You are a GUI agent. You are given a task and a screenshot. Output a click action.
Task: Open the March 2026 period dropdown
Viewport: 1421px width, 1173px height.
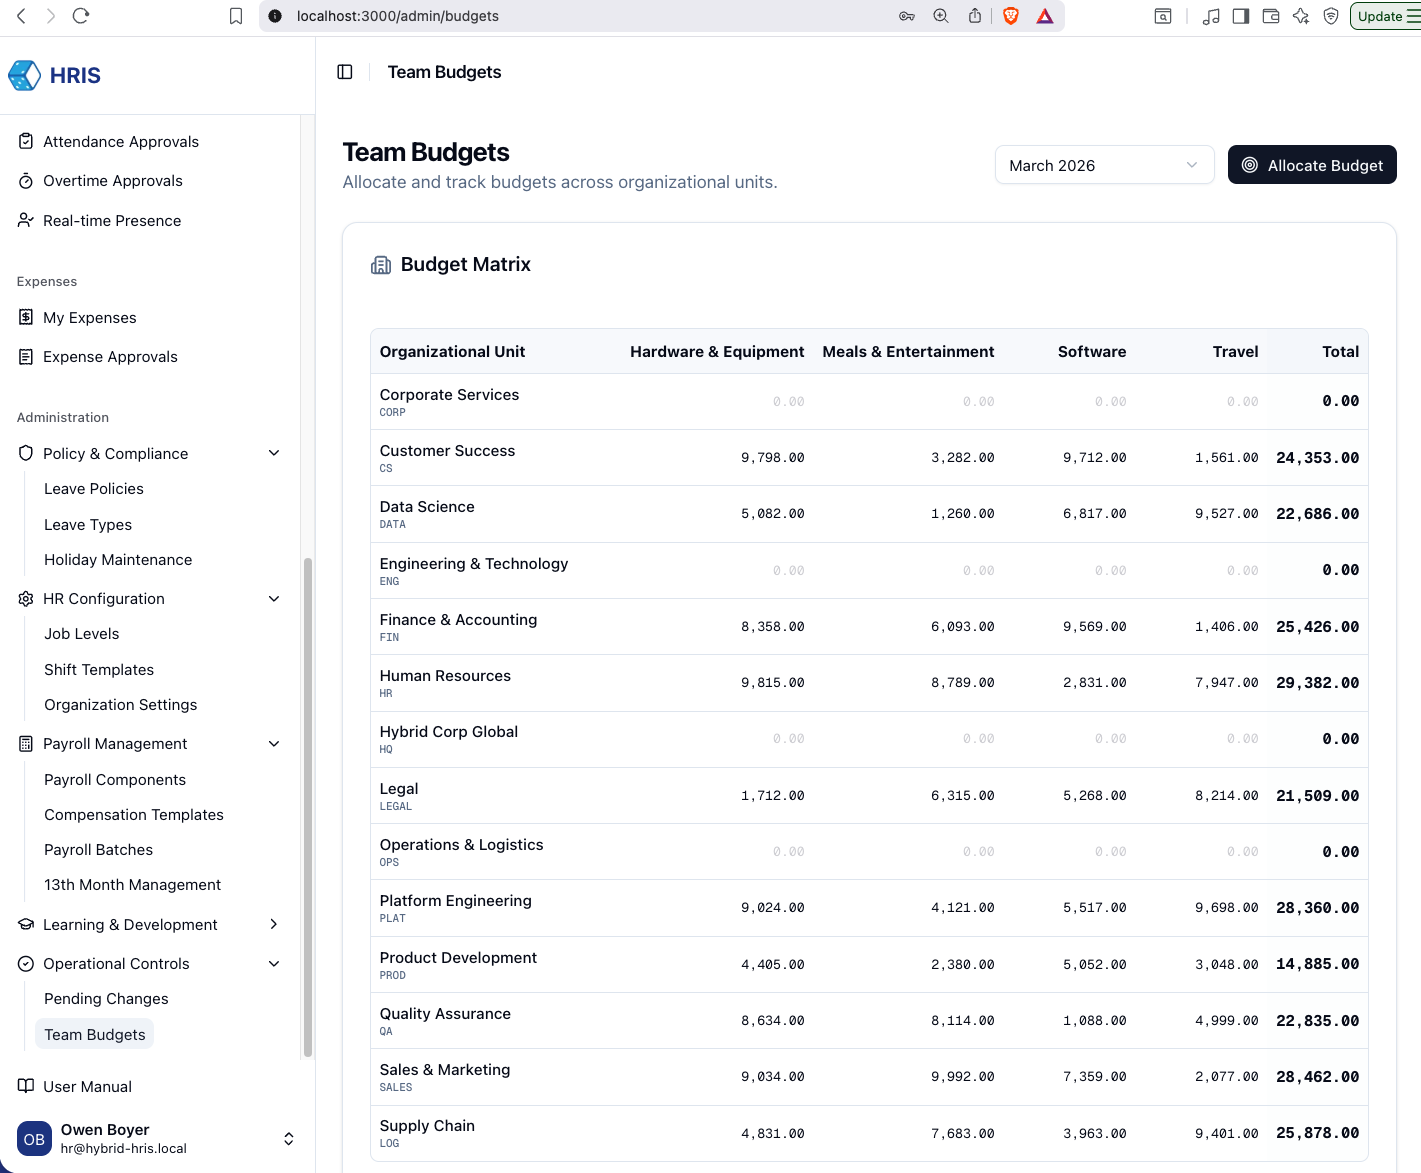[1104, 165]
